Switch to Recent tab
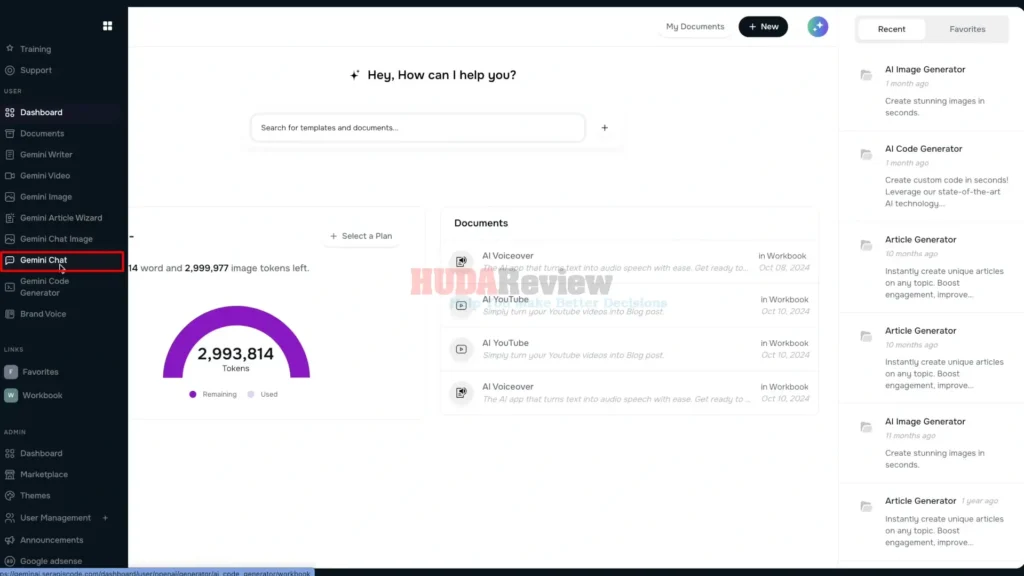The image size is (1024, 576). coord(891,29)
